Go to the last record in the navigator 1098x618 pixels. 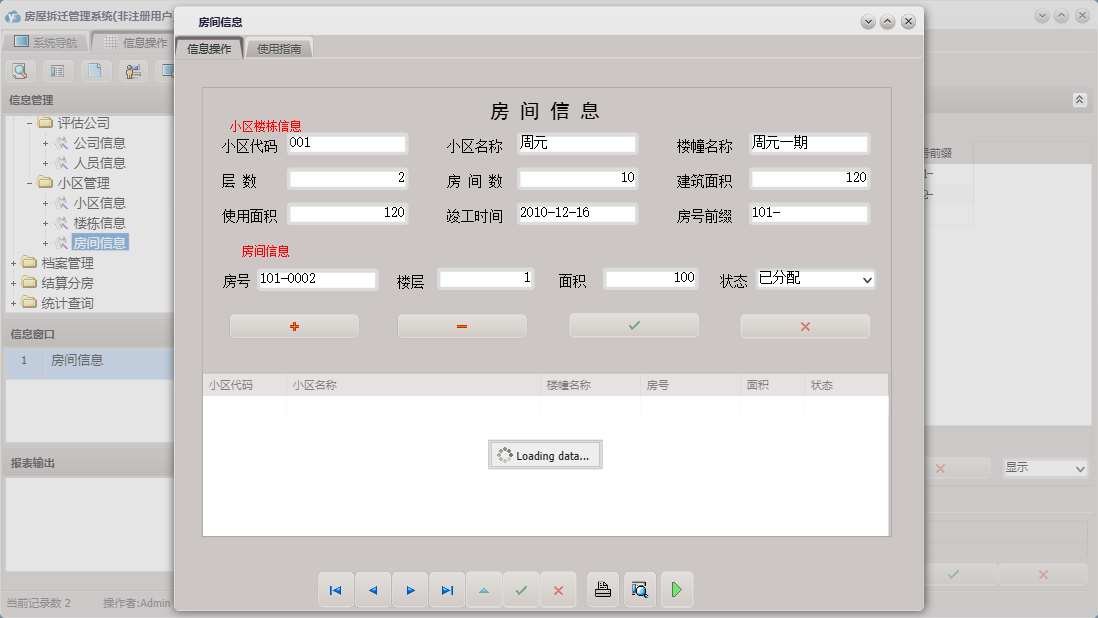tap(447, 589)
